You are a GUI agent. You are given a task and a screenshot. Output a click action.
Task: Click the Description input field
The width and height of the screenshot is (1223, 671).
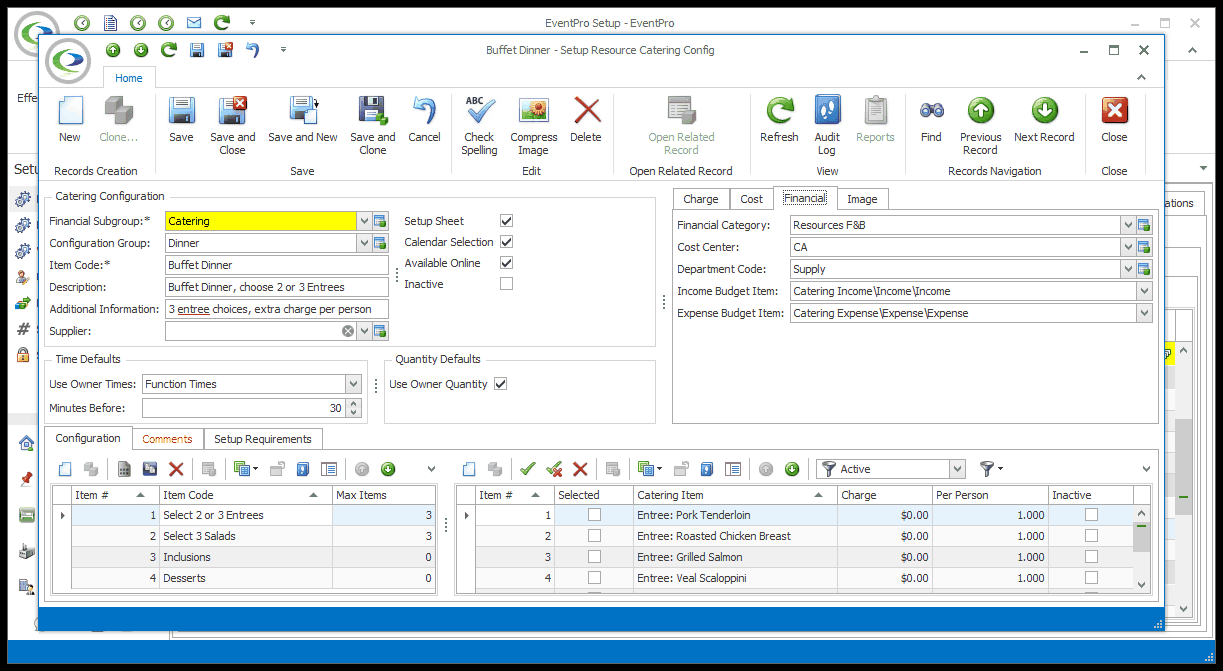277,287
